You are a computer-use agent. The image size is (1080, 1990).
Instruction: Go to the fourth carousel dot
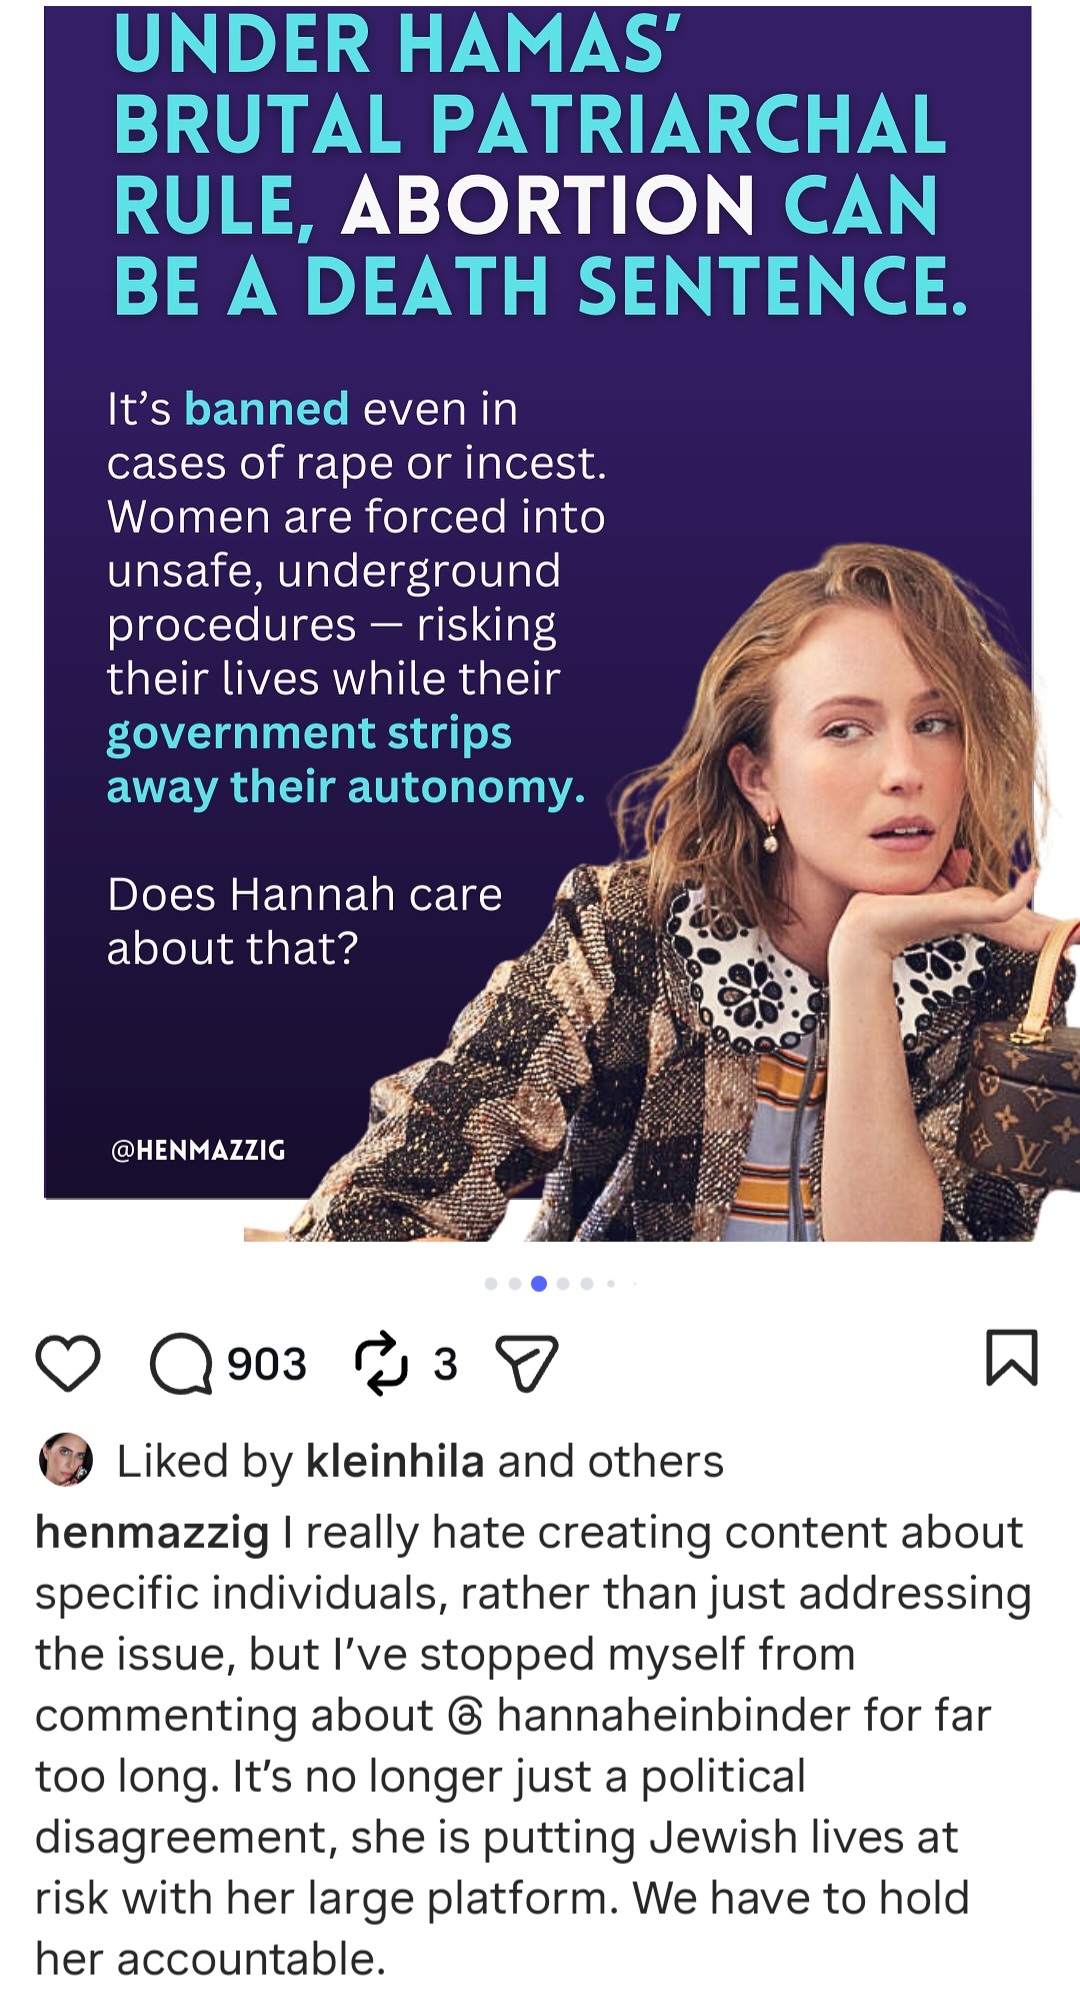(563, 1283)
